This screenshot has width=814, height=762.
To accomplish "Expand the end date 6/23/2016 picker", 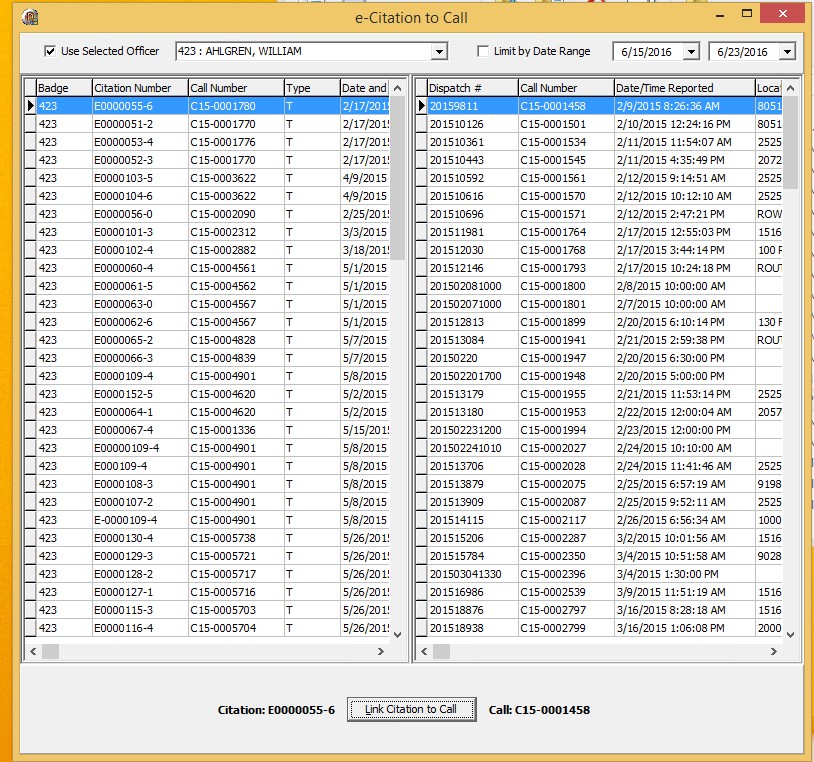I will 787,52.
